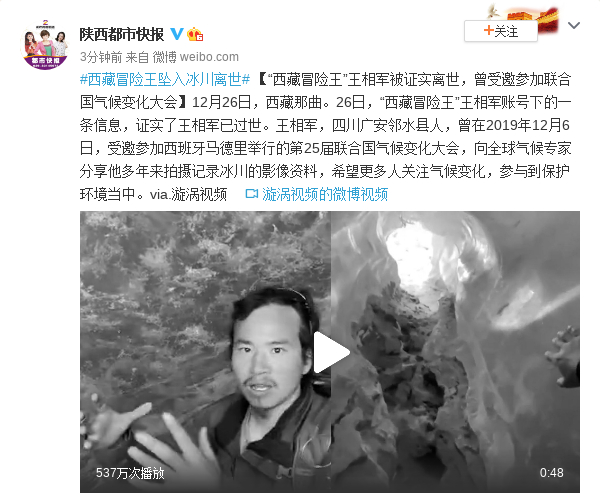Image resolution: width=600 pixels, height=503 pixels.
Task: Click the 0:48 video duration label
Action: coord(551,473)
